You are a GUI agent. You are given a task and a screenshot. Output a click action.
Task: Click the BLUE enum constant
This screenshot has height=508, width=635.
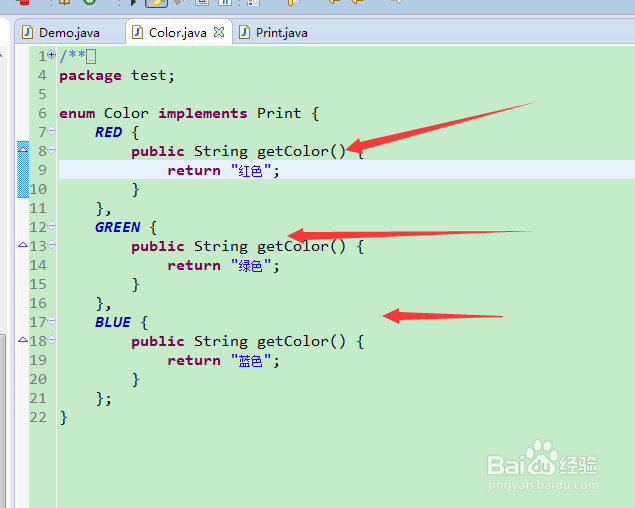[x=113, y=322]
